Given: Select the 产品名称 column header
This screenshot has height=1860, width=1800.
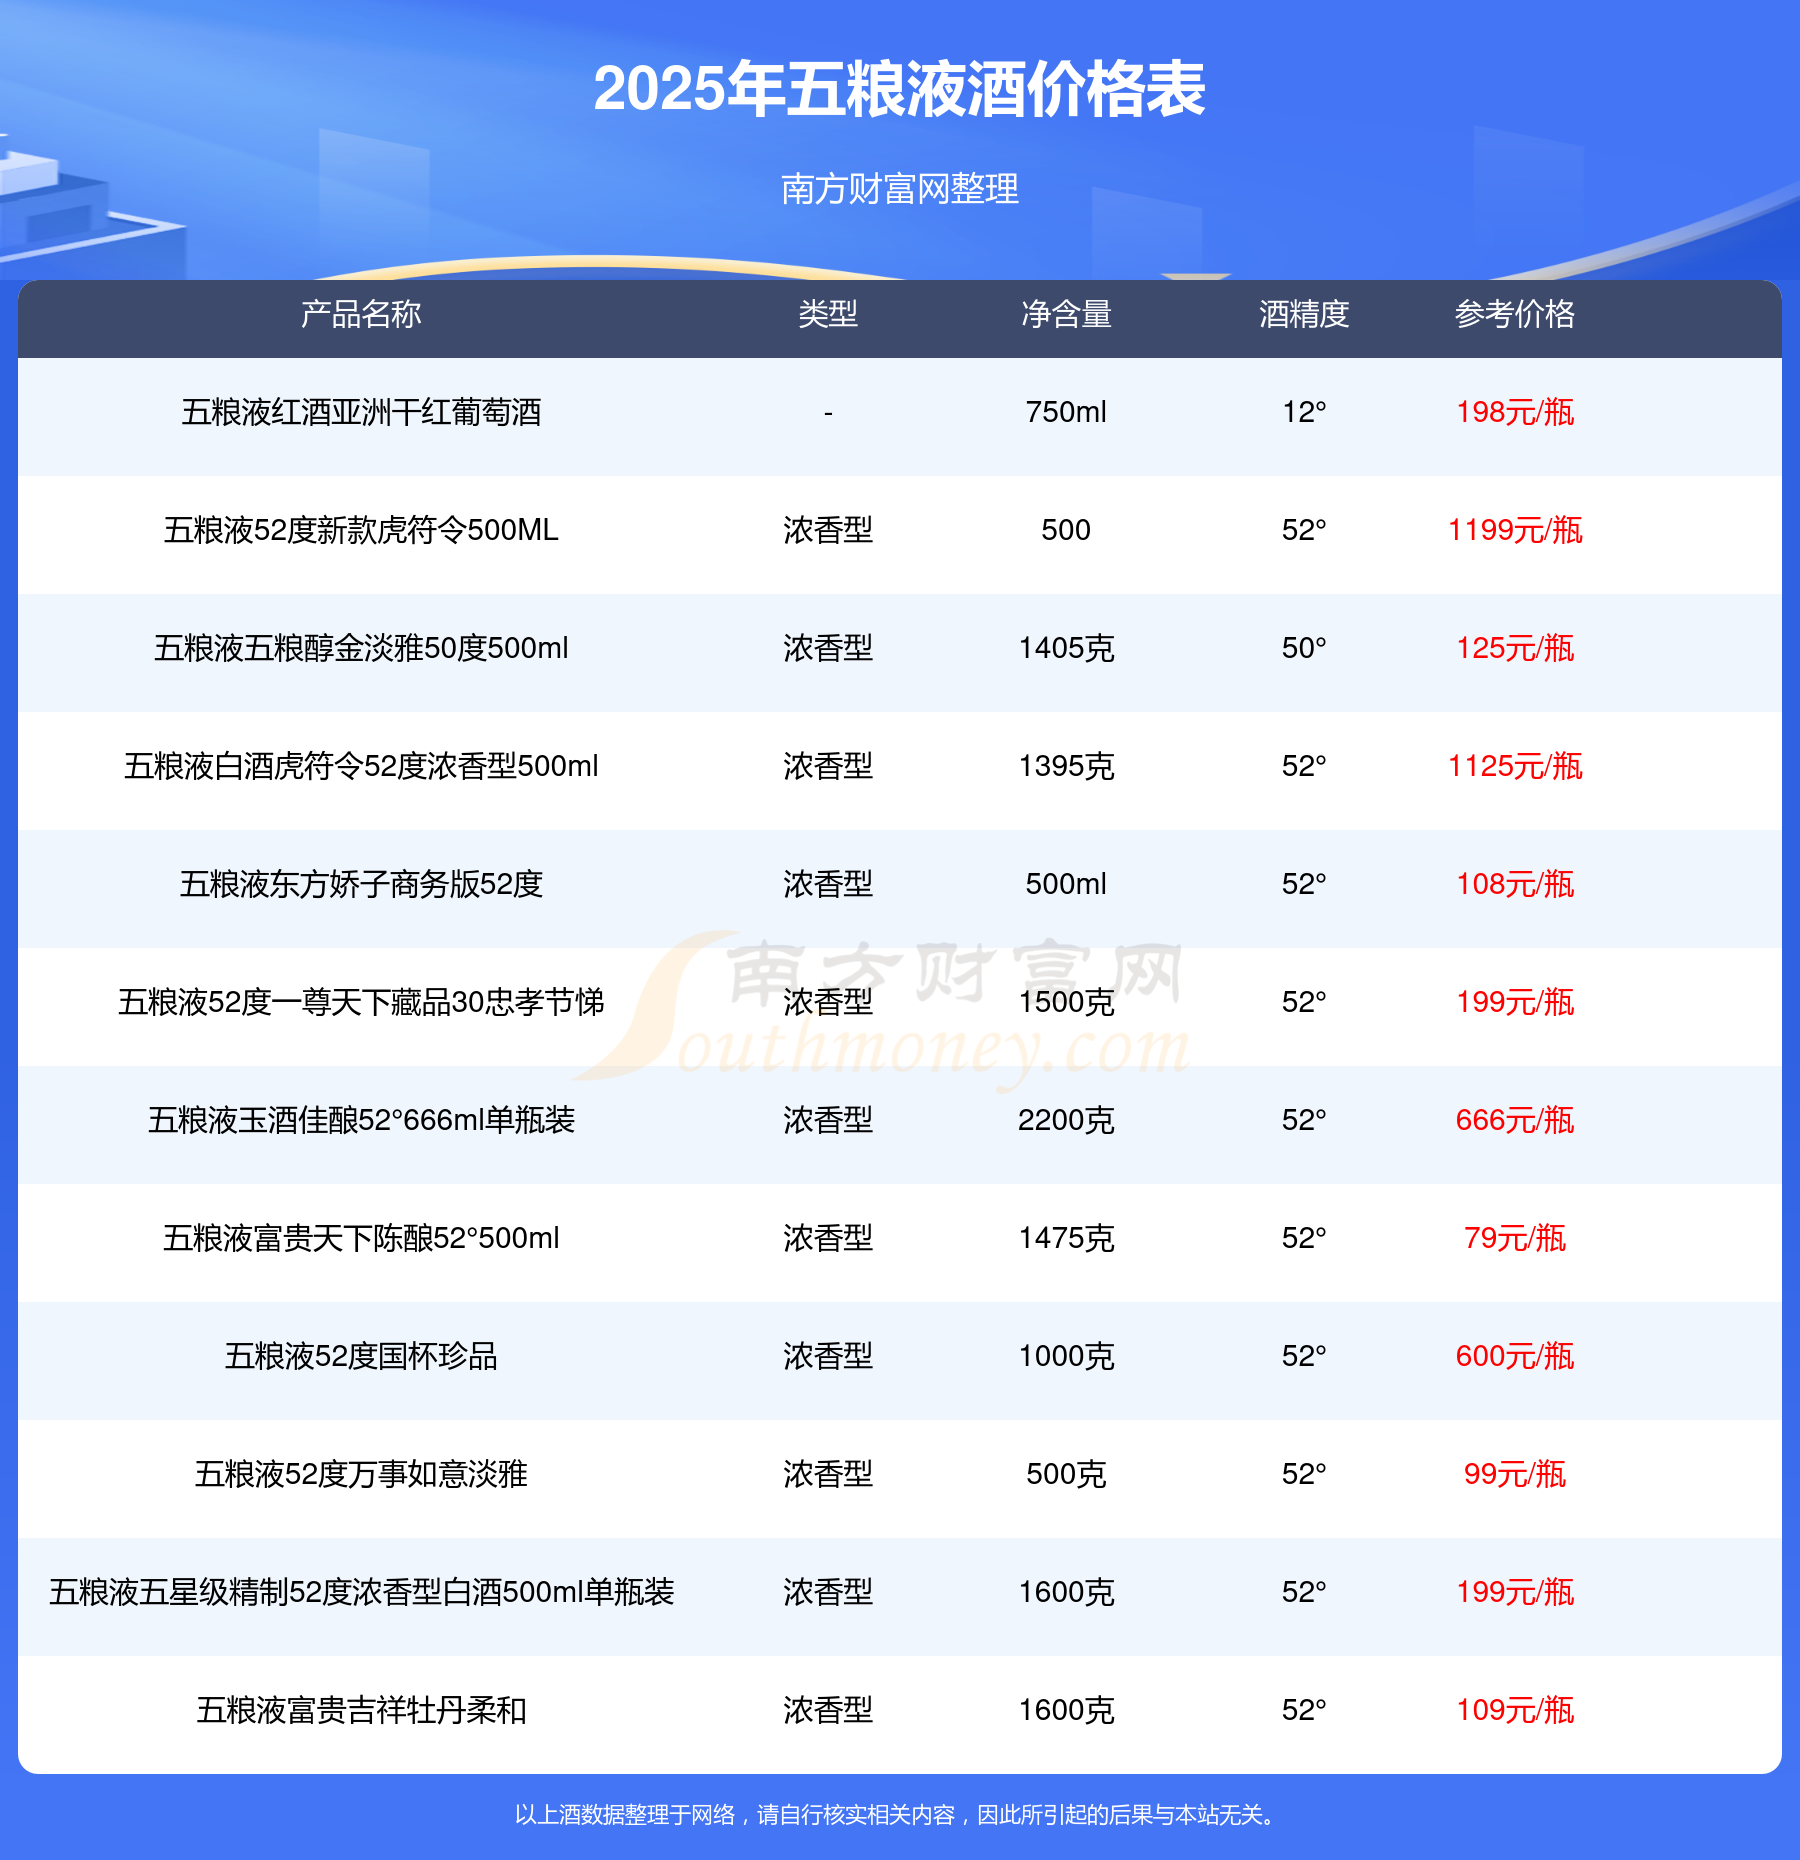Looking at the screenshot, I should 361,314.
